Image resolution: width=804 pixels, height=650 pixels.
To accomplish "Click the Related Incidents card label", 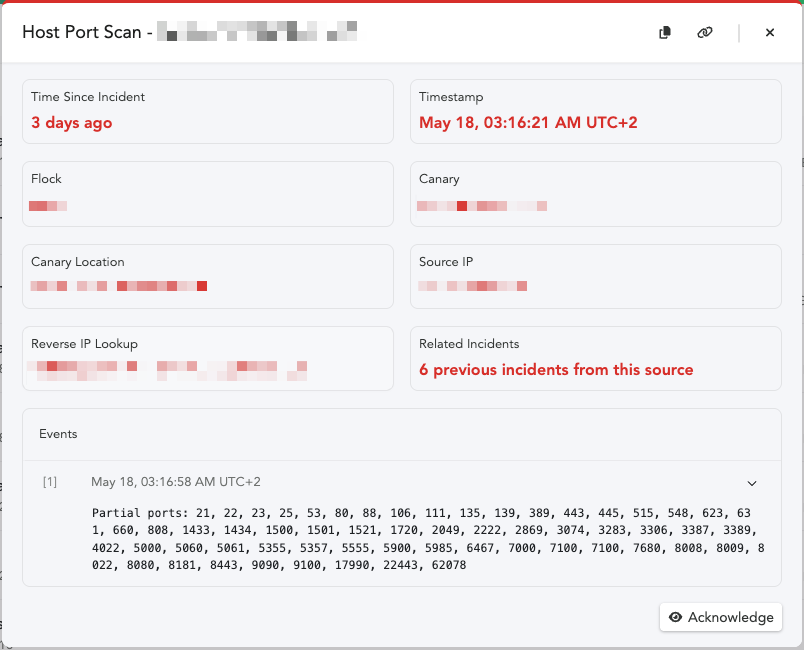I will pos(469,344).
